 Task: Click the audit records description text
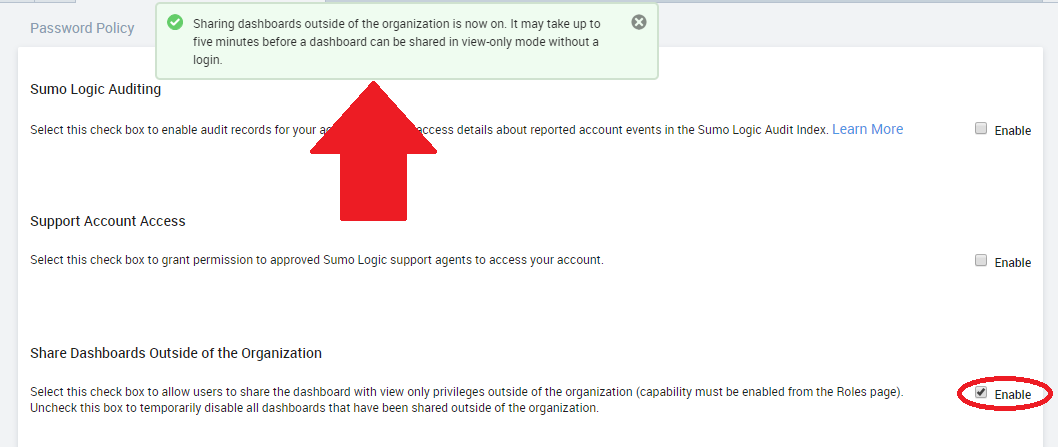(429, 130)
